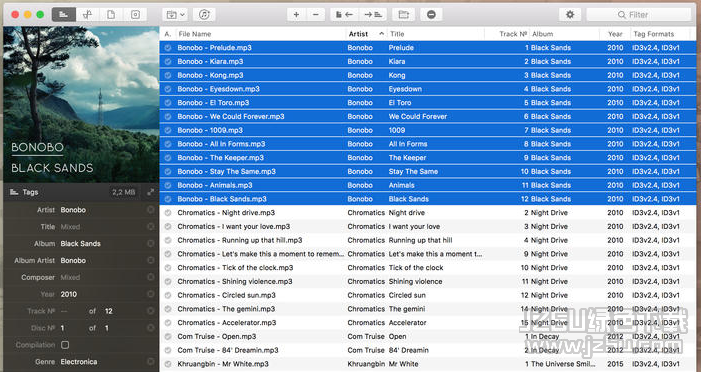Select file Bonobo - Eyesdown.mp3

(x=218, y=89)
